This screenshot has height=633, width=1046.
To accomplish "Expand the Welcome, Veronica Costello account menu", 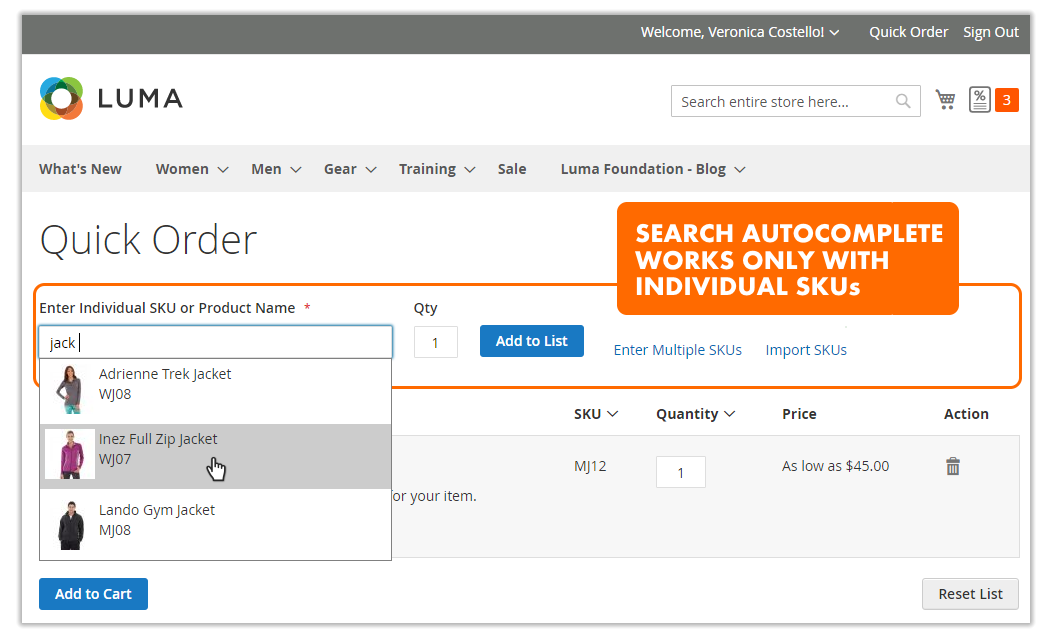I will click(740, 32).
